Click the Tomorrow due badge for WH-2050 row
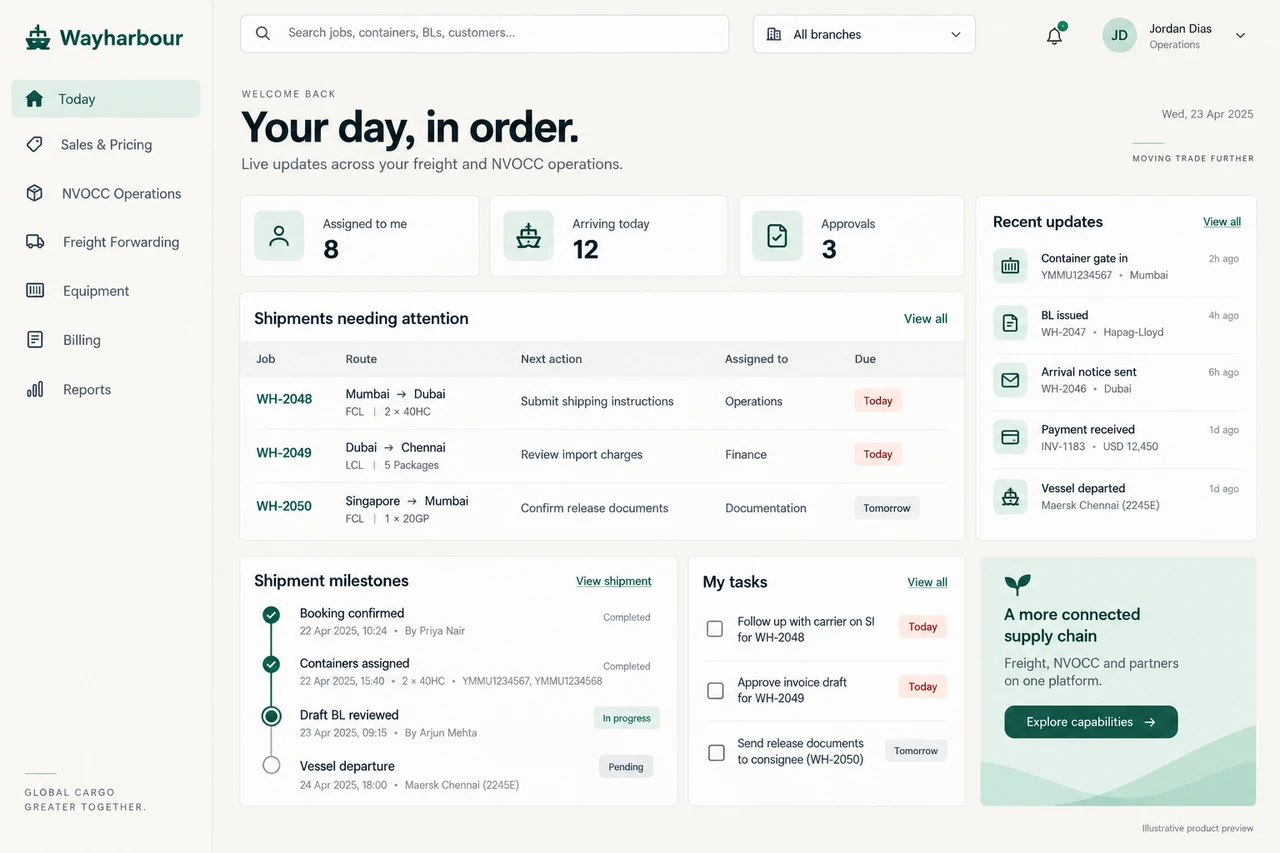 tap(886, 508)
